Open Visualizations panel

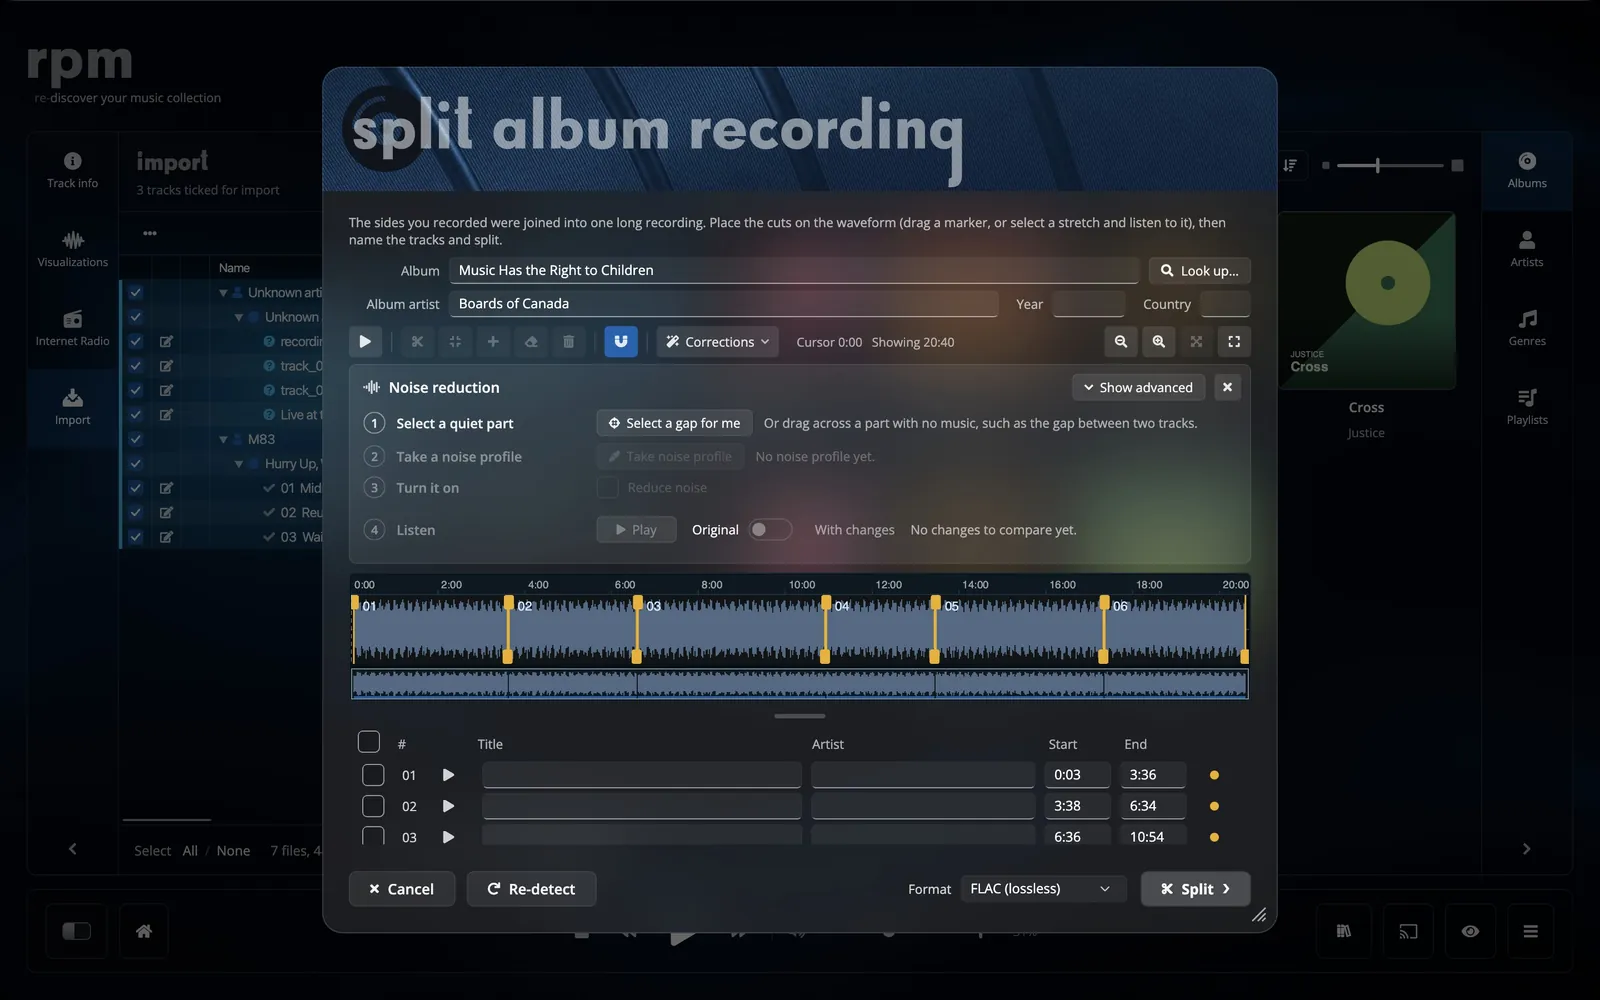[x=73, y=249]
